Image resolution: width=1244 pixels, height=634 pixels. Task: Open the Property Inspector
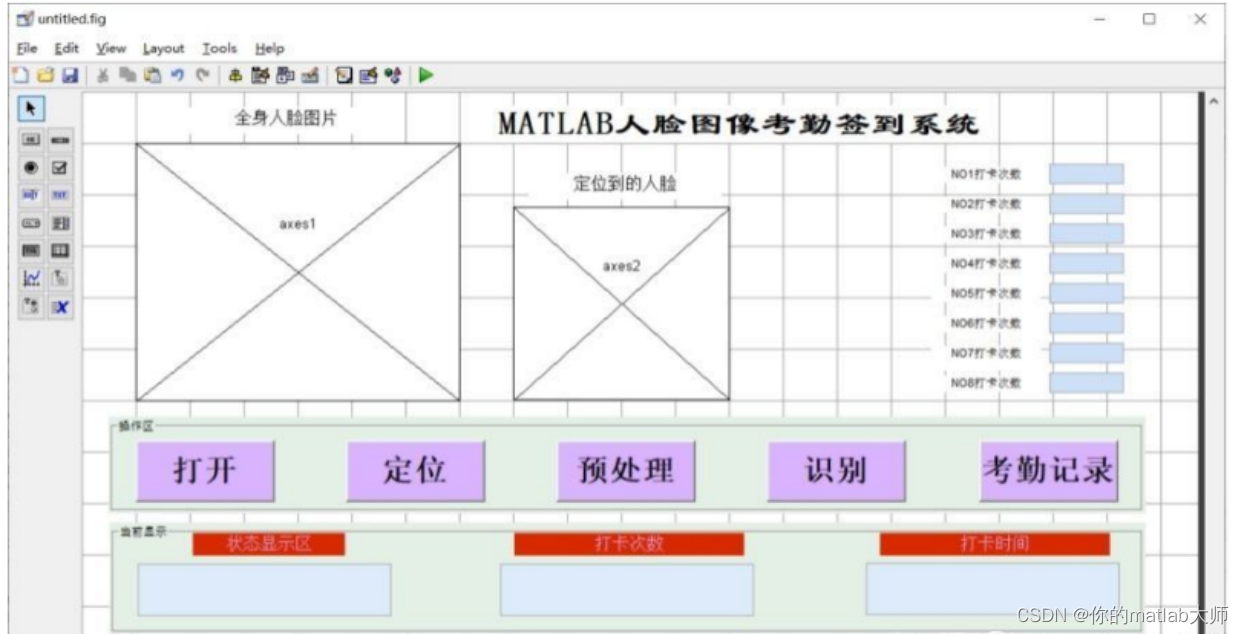[x=369, y=75]
